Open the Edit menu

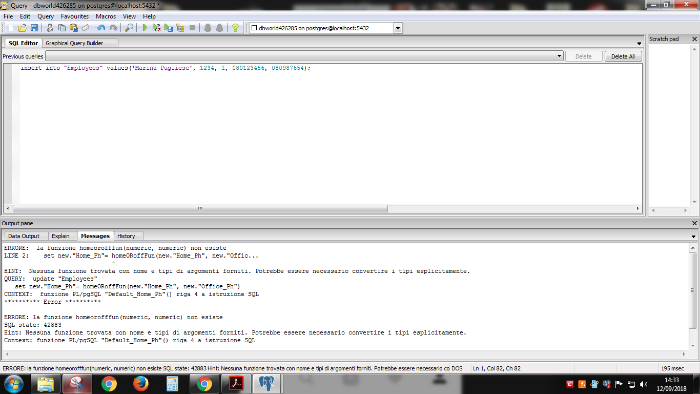click(25, 16)
